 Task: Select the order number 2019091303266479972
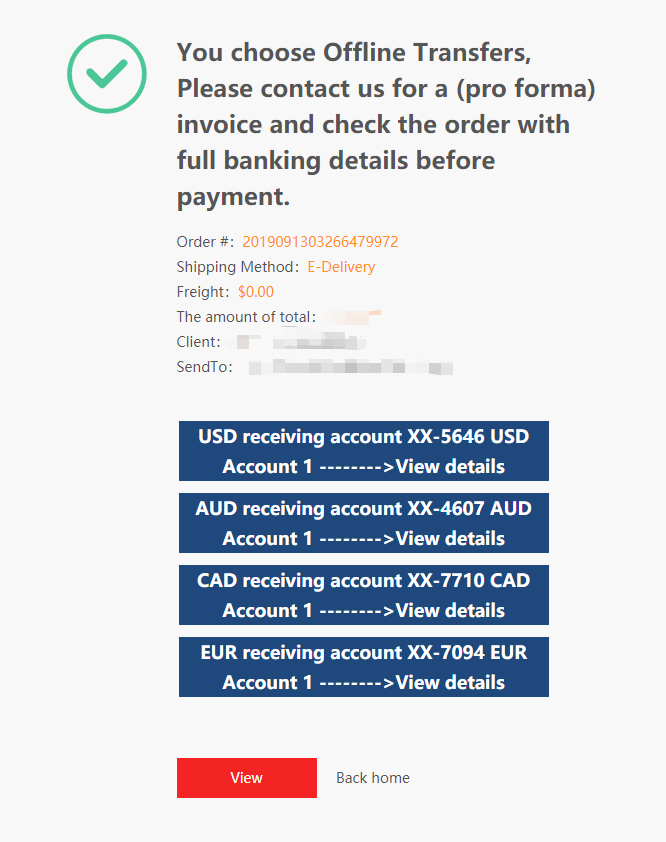(320, 242)
